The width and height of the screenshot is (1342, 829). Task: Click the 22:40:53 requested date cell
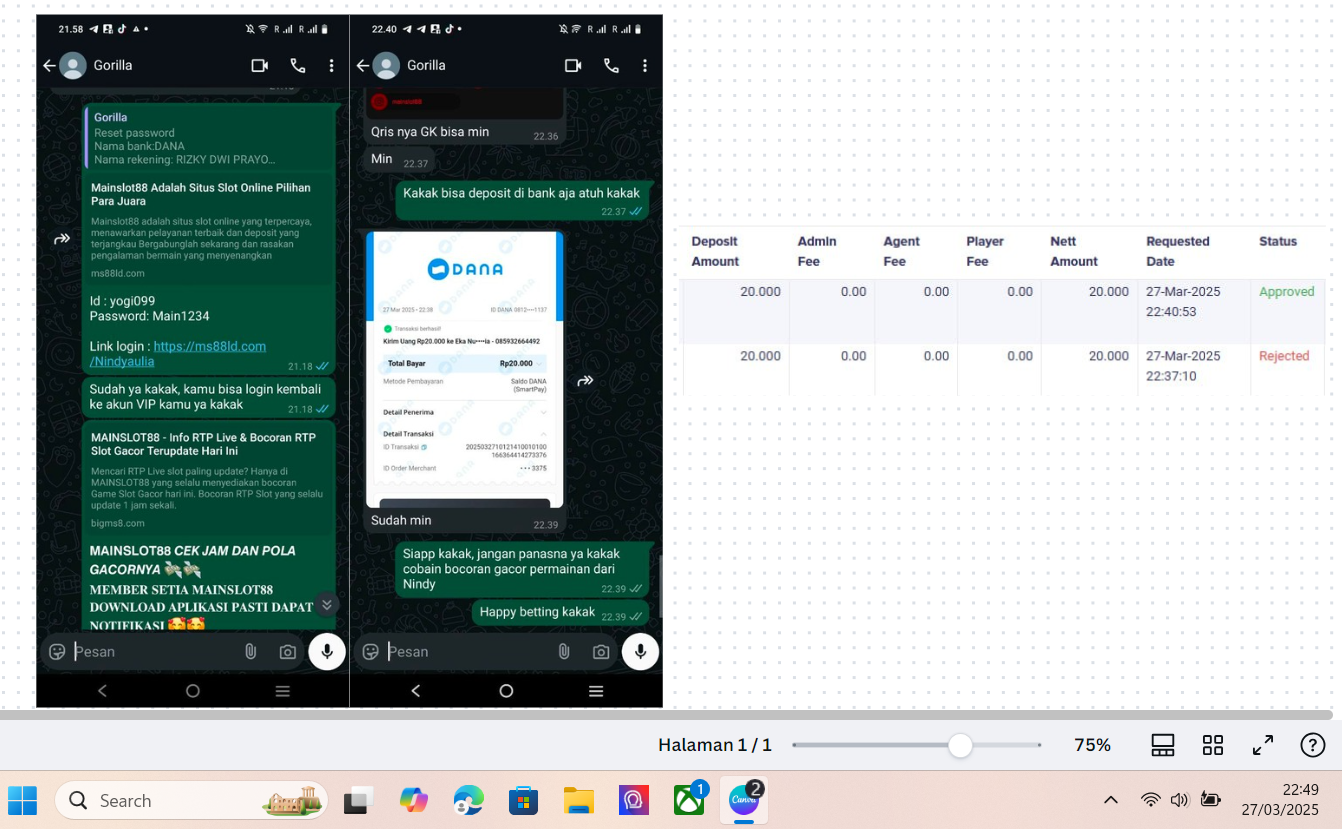click(1183, 302)
